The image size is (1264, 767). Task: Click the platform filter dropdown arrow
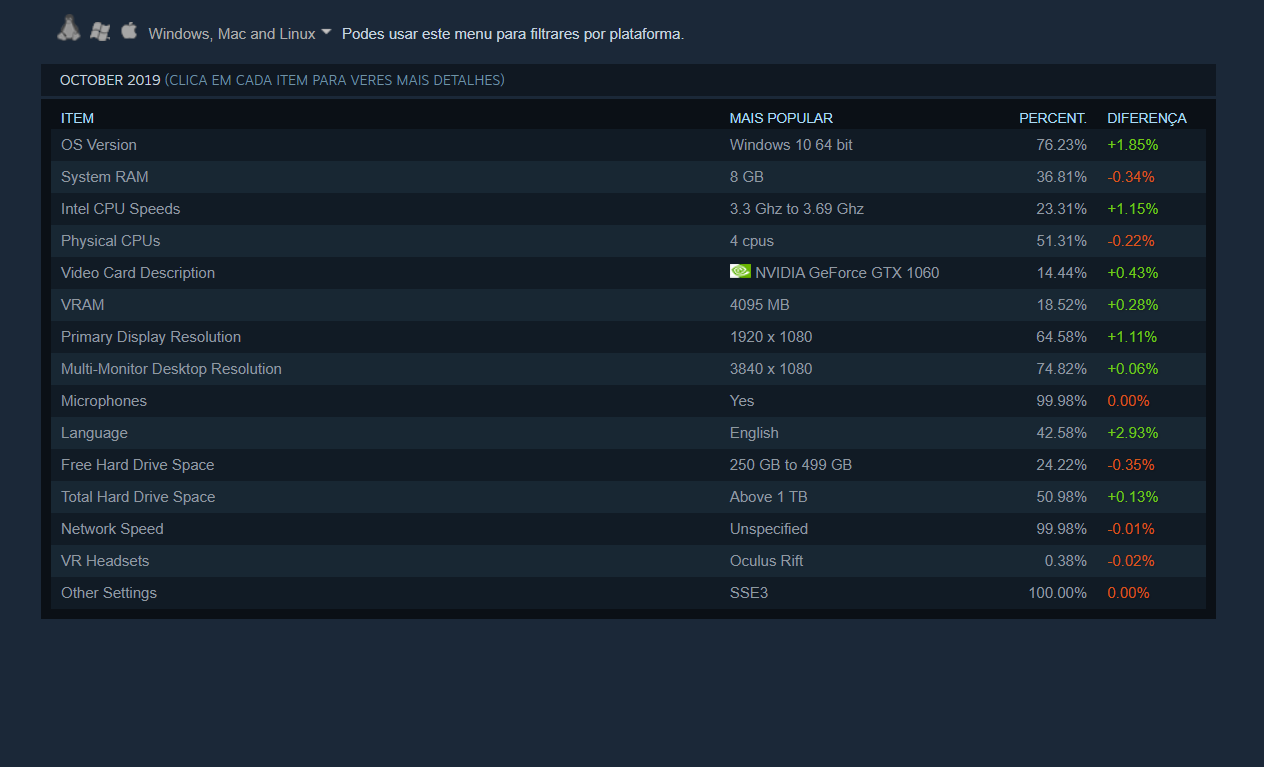[326, 32]
